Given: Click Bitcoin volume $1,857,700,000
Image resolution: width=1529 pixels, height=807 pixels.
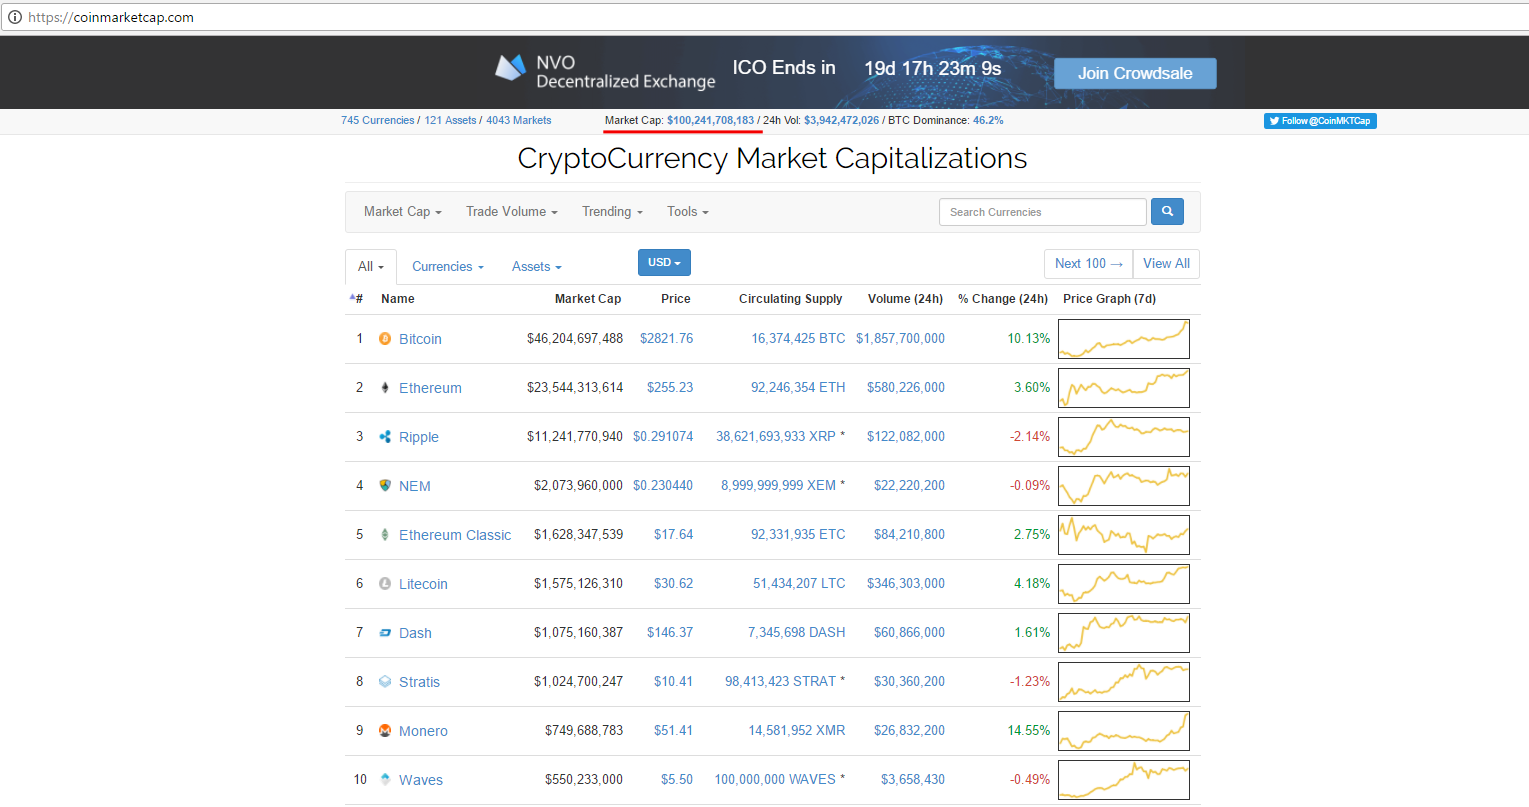Looking at the screenshot, I should point(900,339).
